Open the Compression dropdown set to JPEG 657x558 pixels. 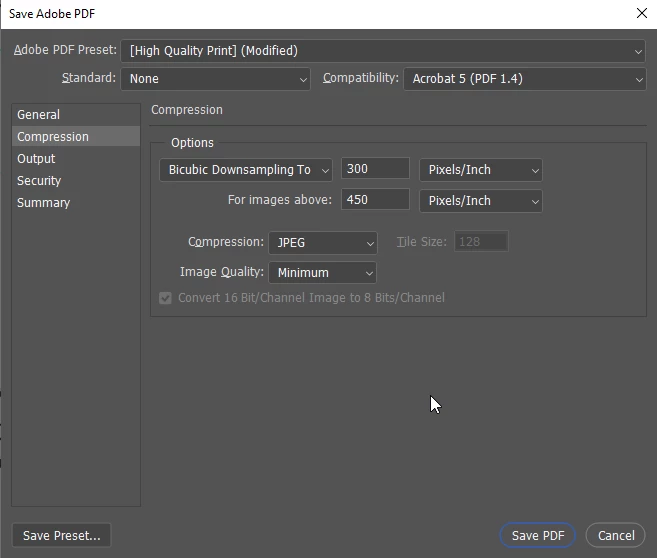[323, 243]
